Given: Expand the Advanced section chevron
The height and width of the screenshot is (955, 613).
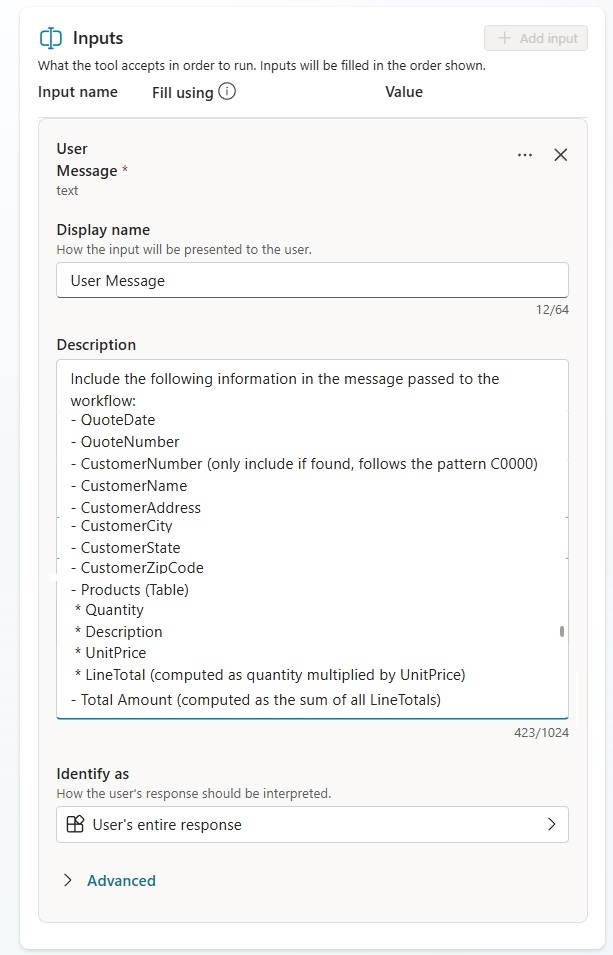Looking at the screenshot, I should 68,881.
